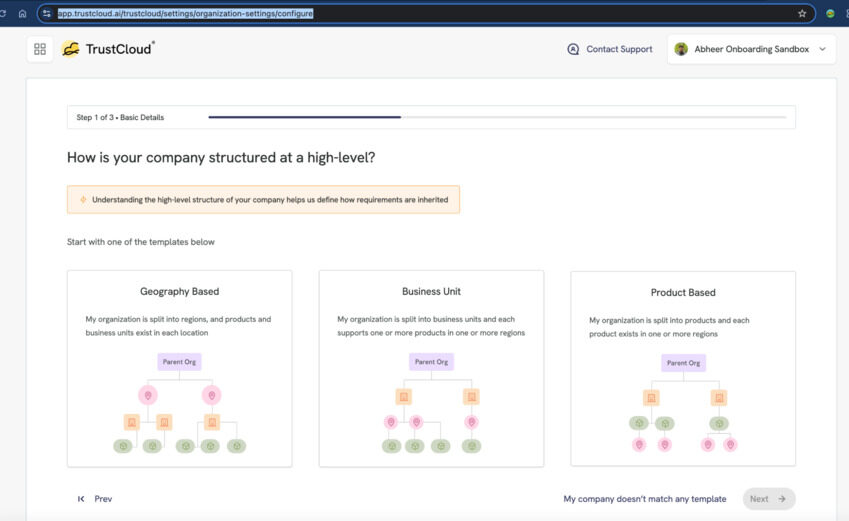
Task: Open the app grid menu icon
Action: click(x=40, y=49)
